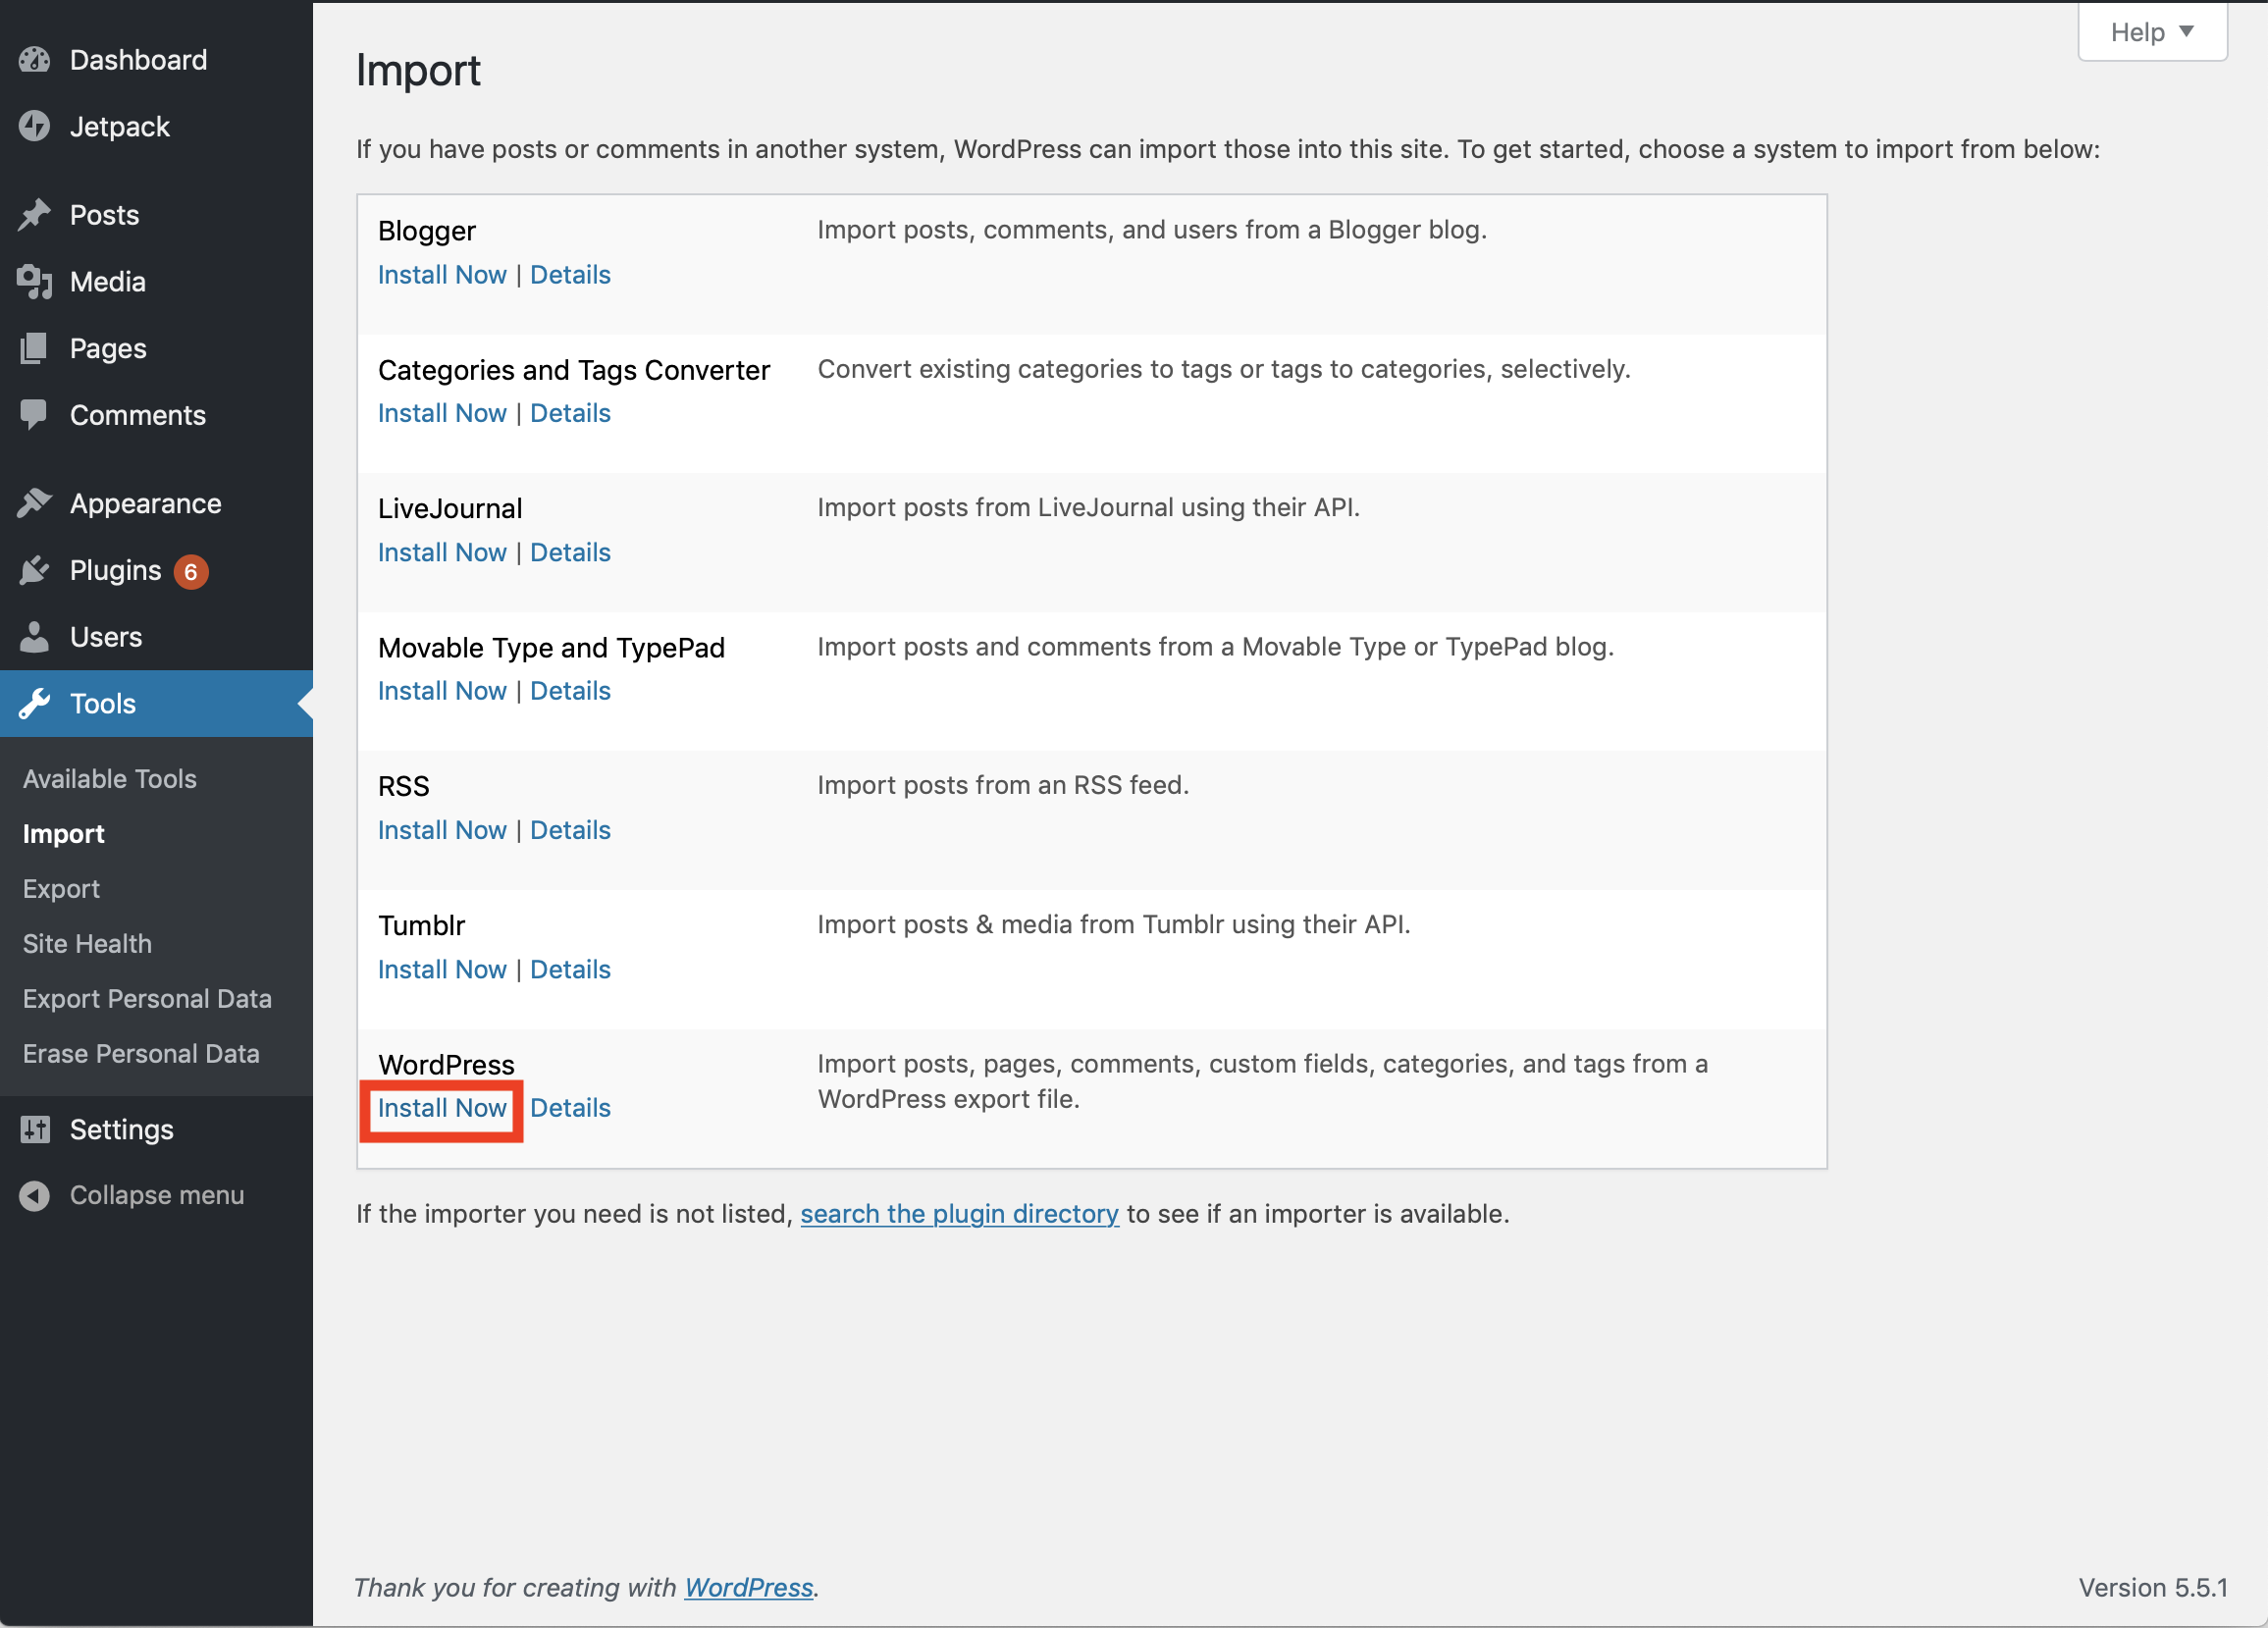The image size is (2268, 1628).
Task: Install the RSS importer now
Action: 442,830
